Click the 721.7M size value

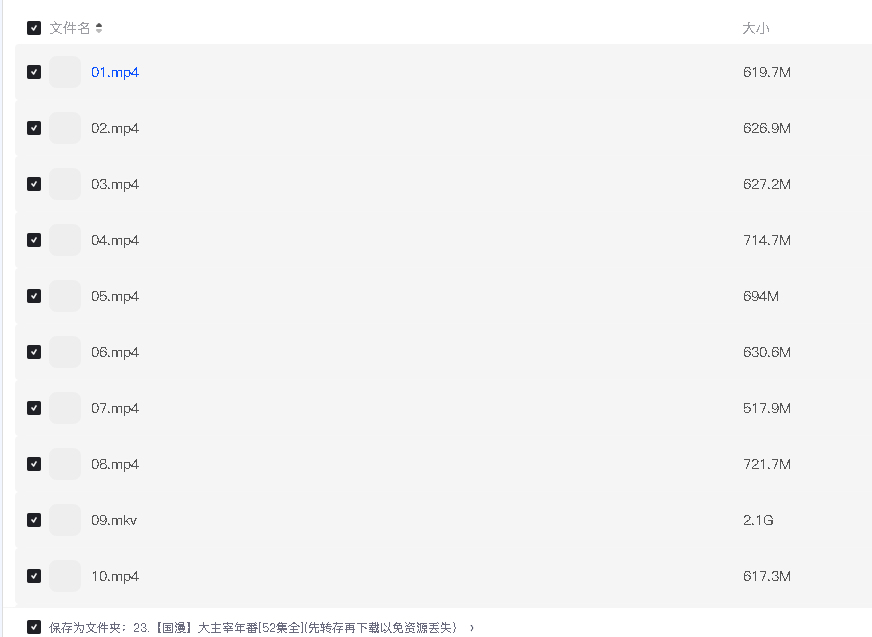click(x=767, y=465)
